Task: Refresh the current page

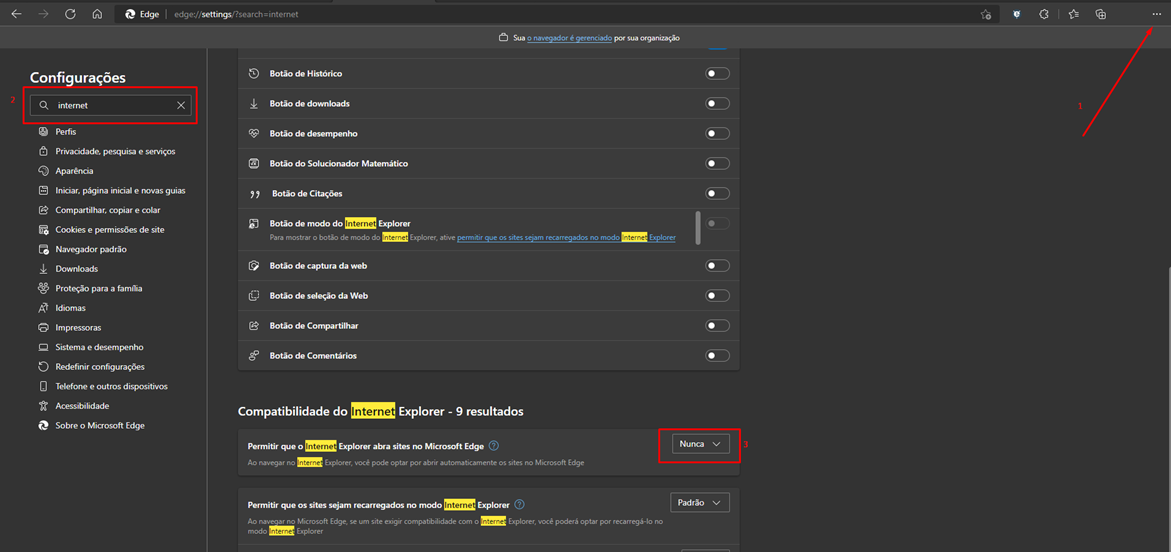Action: tap(70, 14)
